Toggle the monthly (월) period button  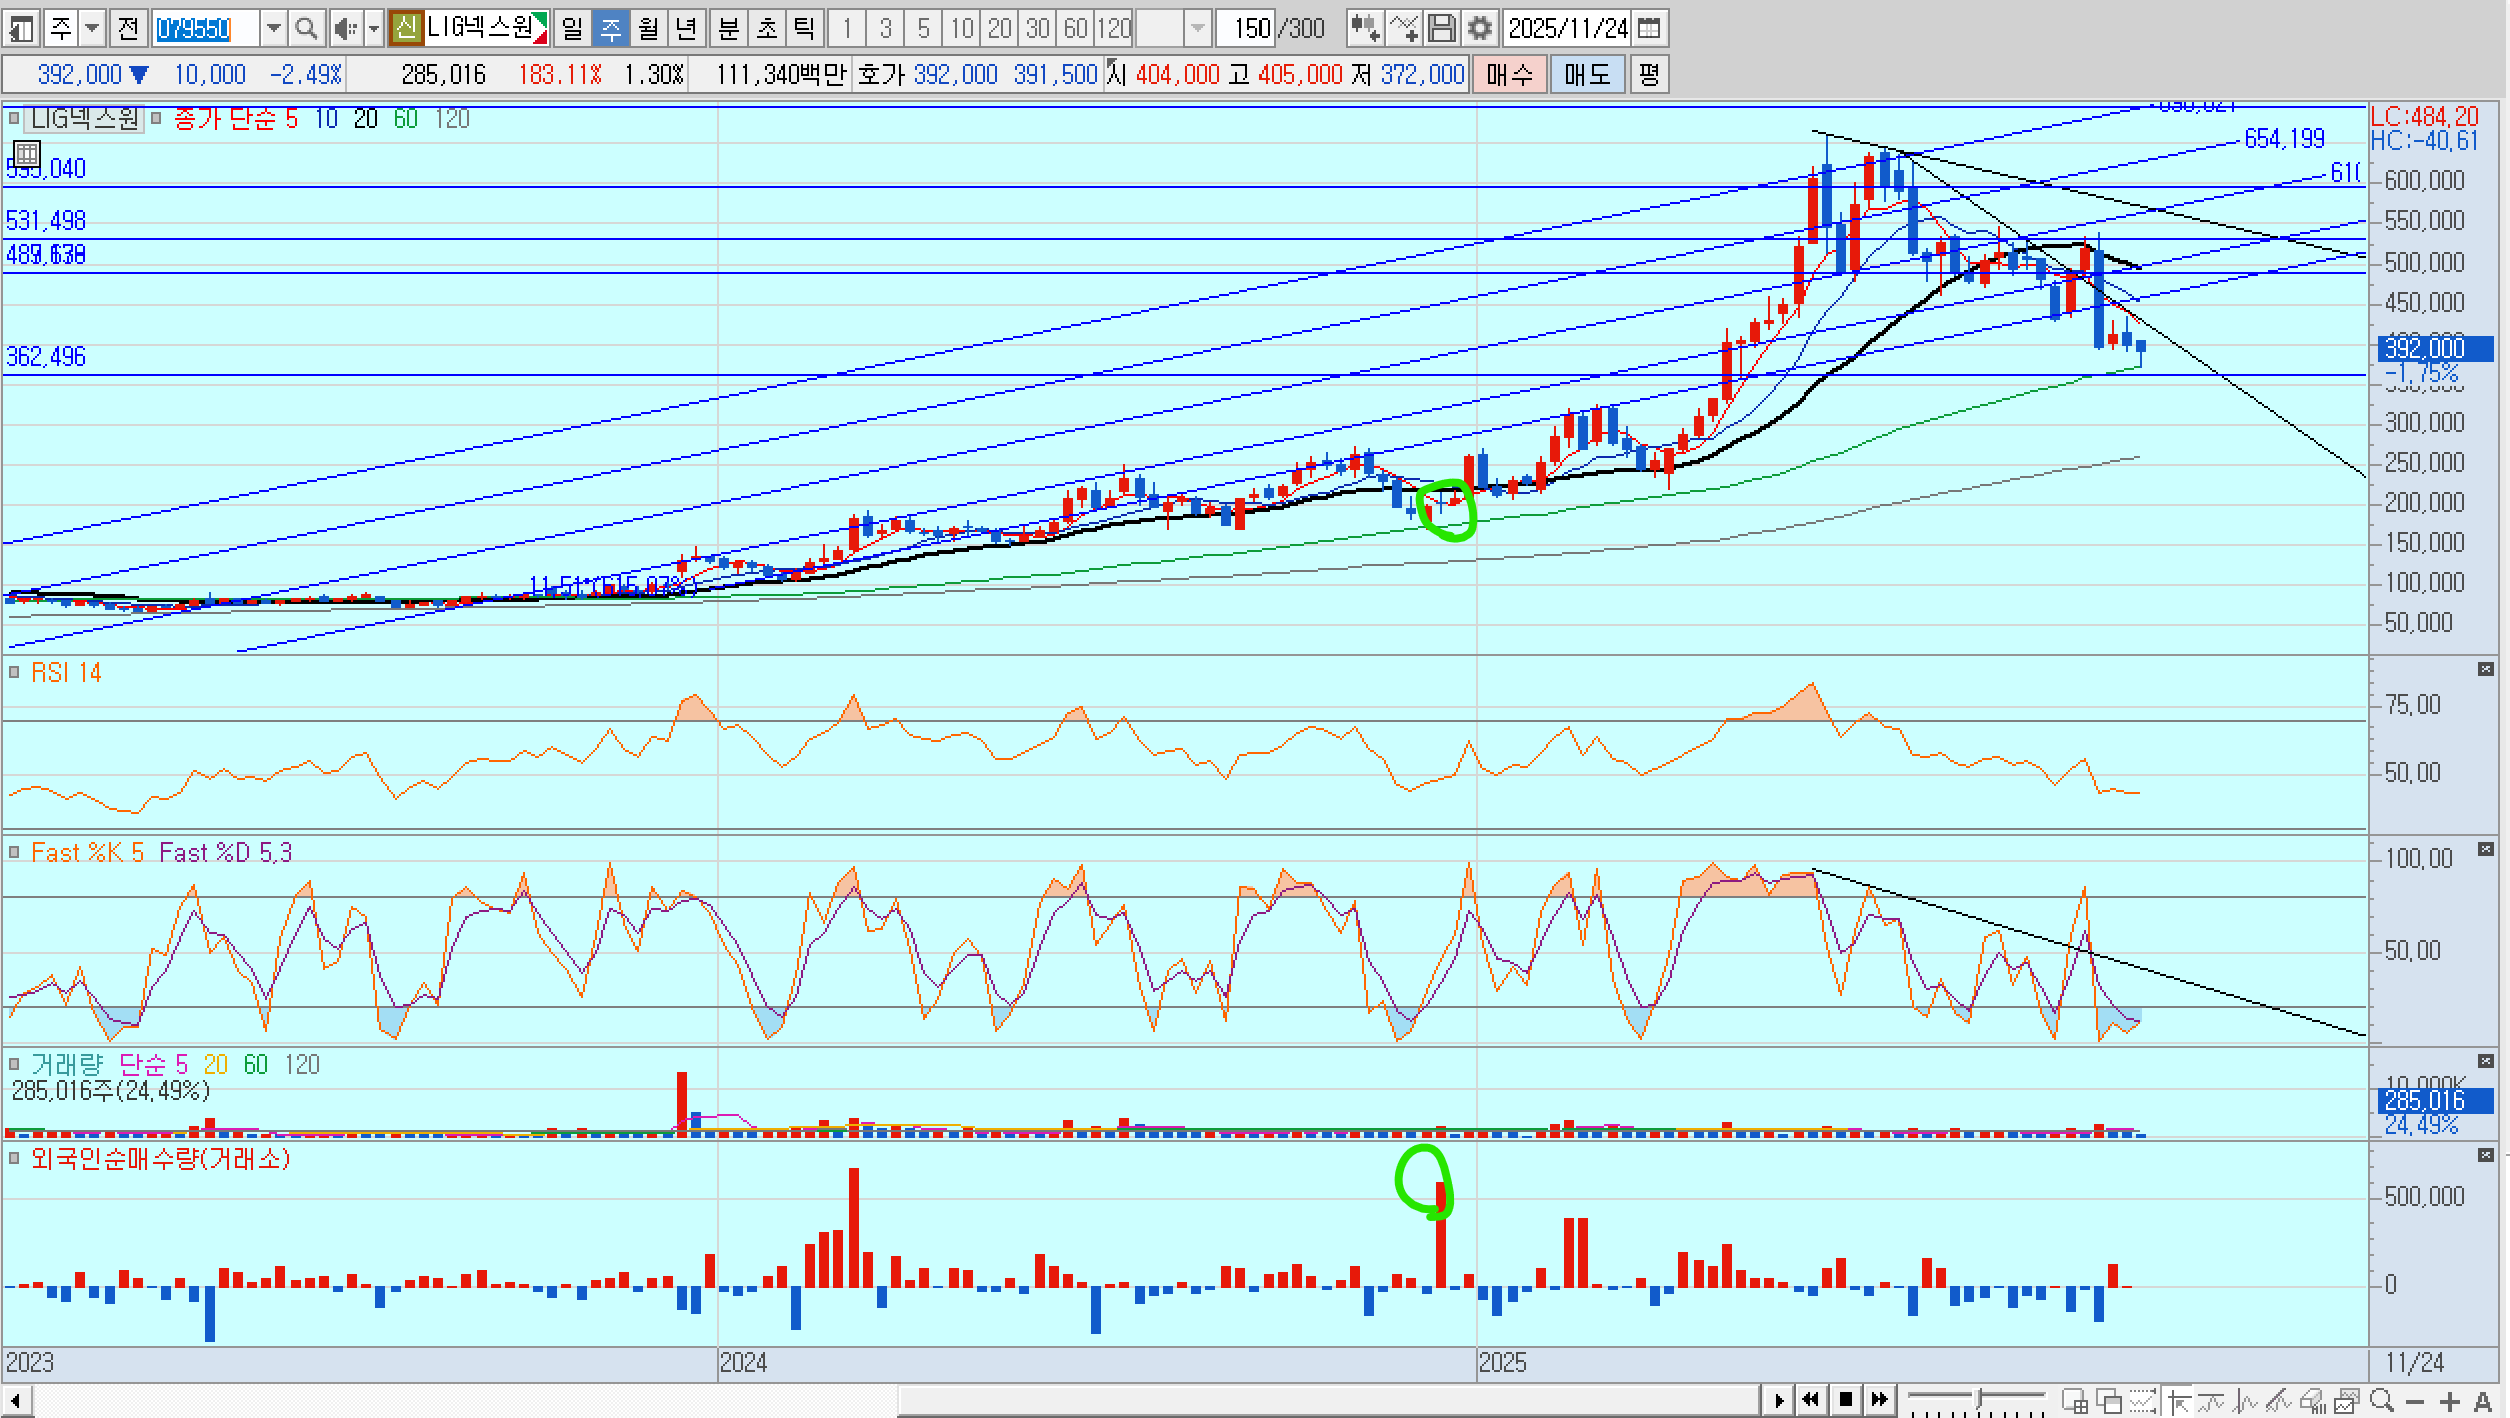[x=648, y=28]
